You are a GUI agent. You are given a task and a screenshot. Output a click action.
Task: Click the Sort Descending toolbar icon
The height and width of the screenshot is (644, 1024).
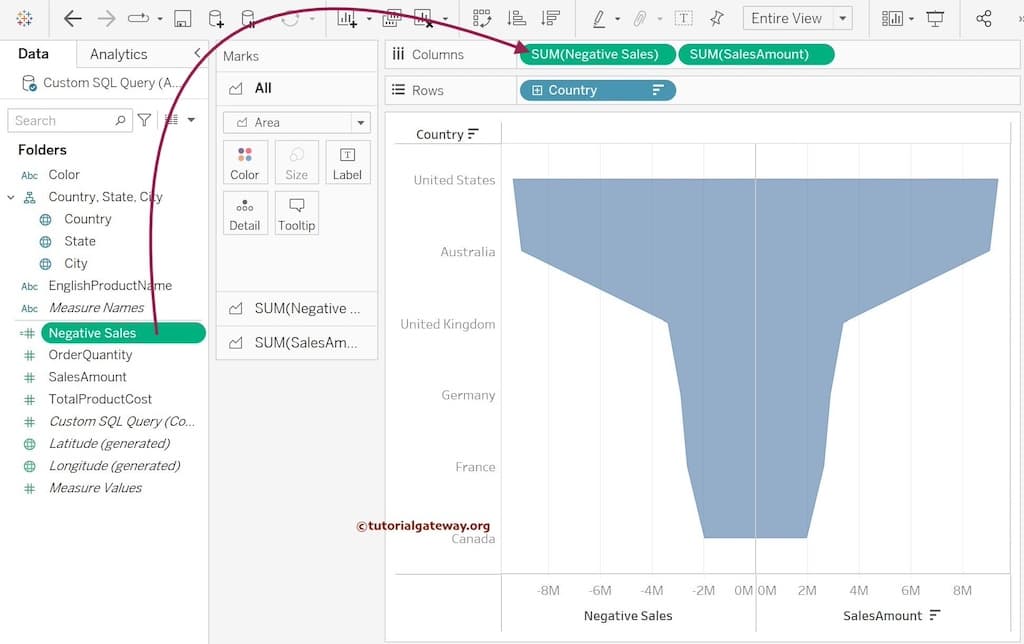click(549, 18)
